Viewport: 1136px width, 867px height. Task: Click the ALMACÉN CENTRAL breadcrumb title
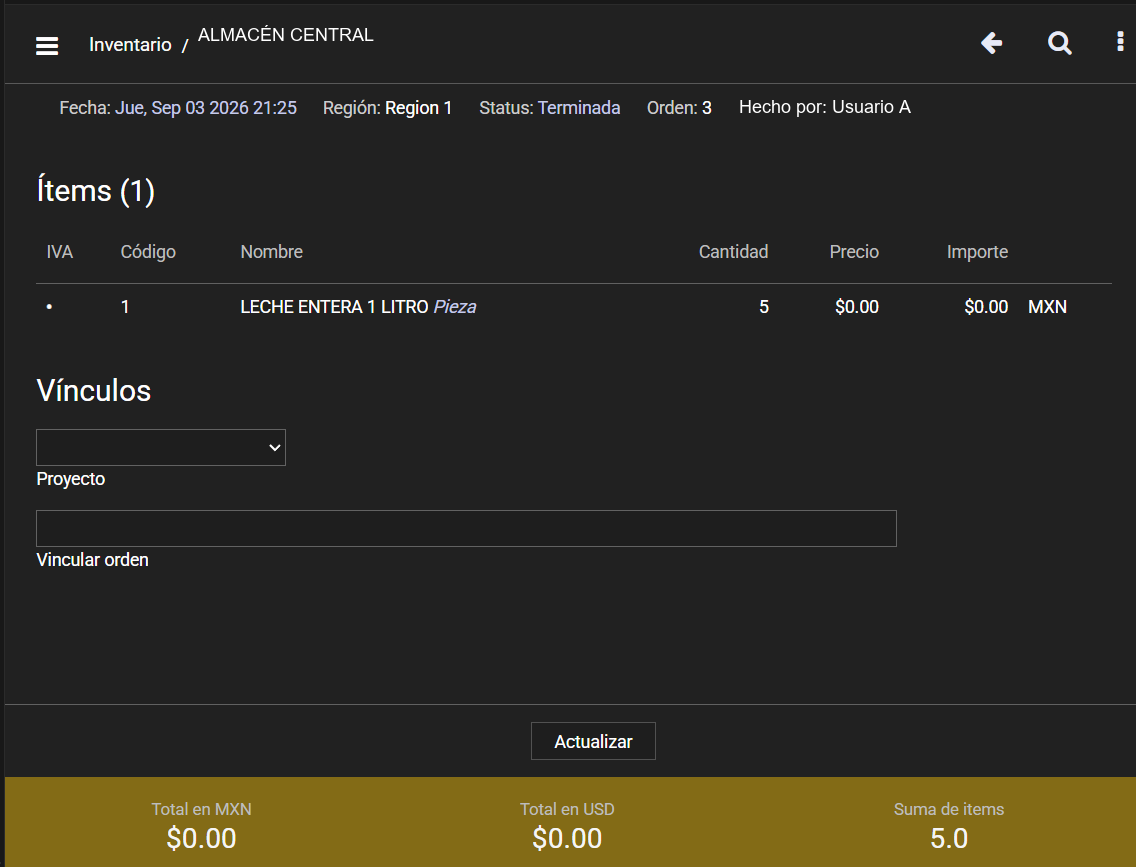[x=285, y=35]
